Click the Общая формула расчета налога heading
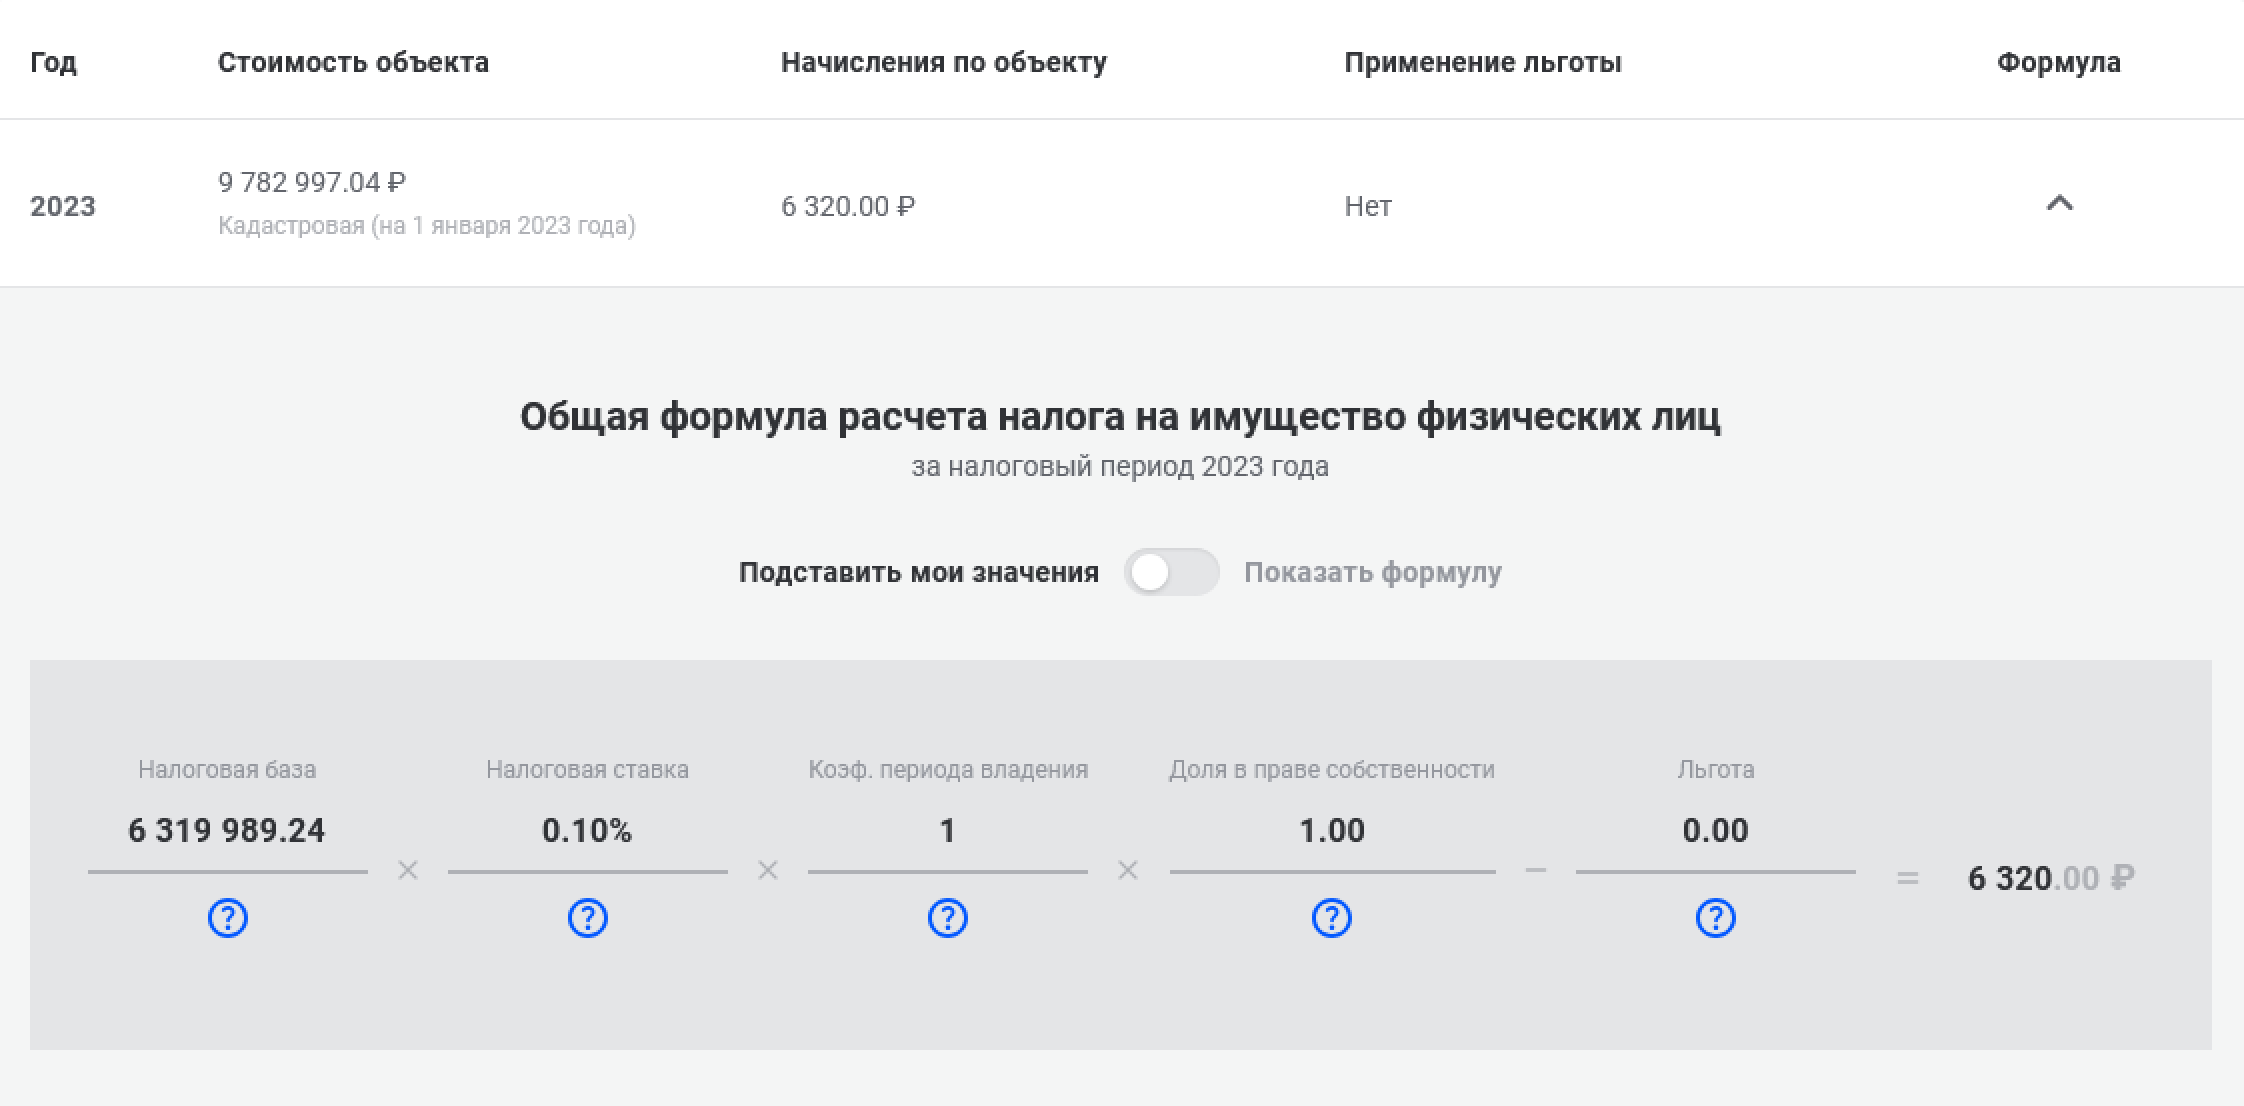This screenshot has width=2244, height=1106. click(x=1120, y=416)
